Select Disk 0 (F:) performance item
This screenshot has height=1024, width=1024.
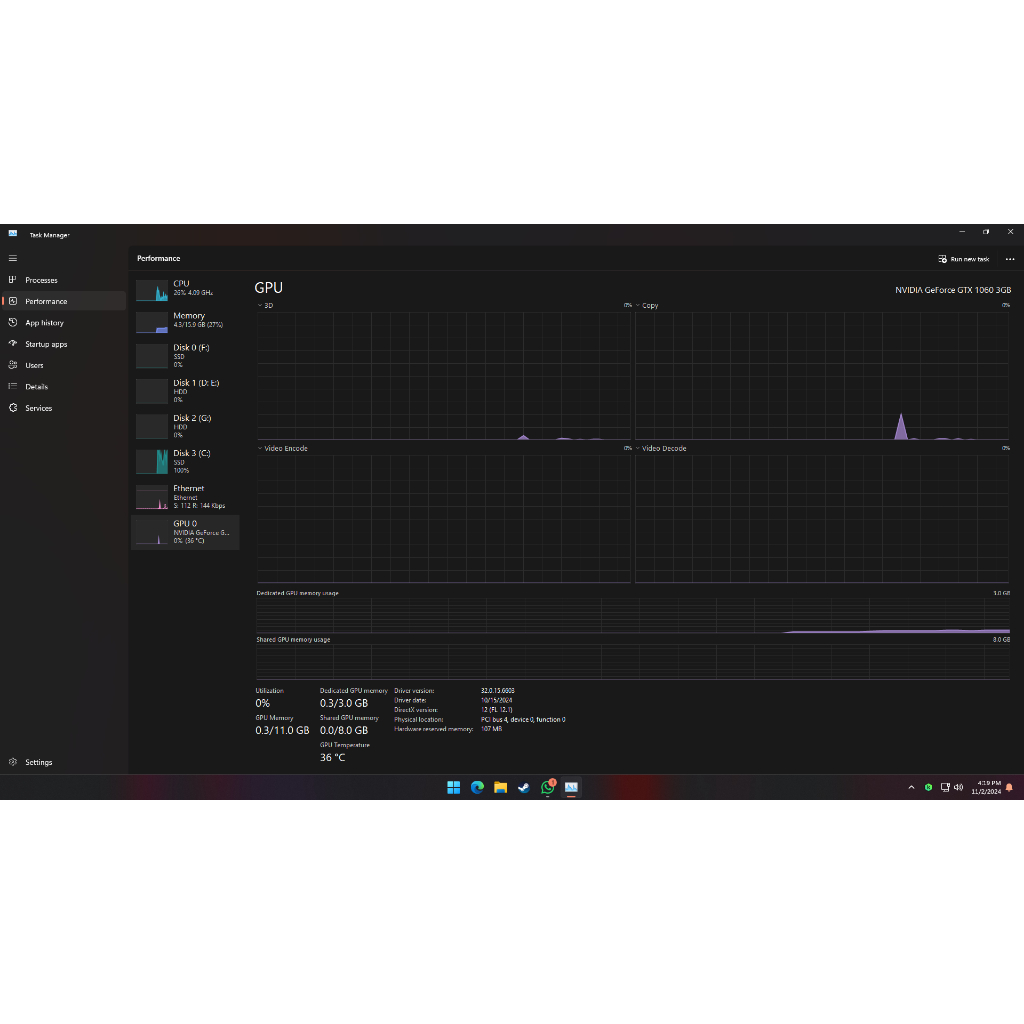[x=185, y=356]
